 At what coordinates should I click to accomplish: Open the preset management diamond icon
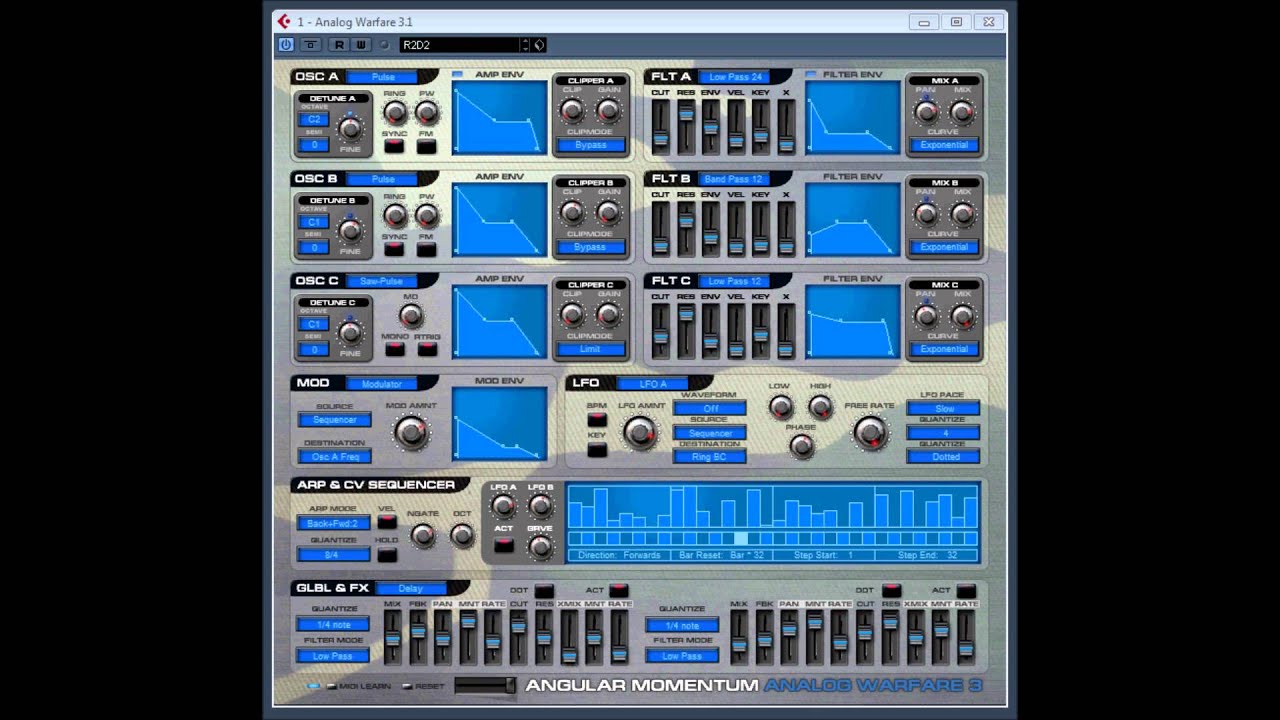[539, 45]
